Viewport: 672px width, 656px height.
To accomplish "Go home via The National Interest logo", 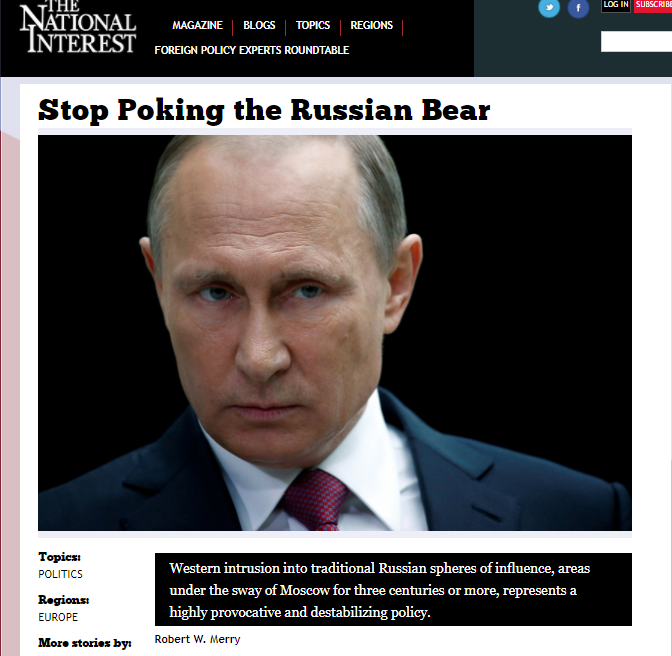I will pos(78,28).
